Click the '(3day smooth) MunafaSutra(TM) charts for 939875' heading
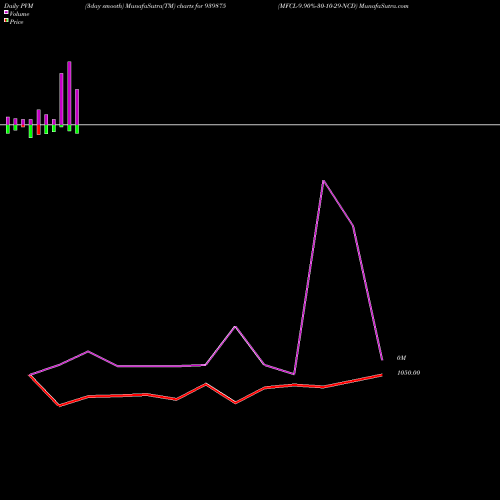 [155, 6]
